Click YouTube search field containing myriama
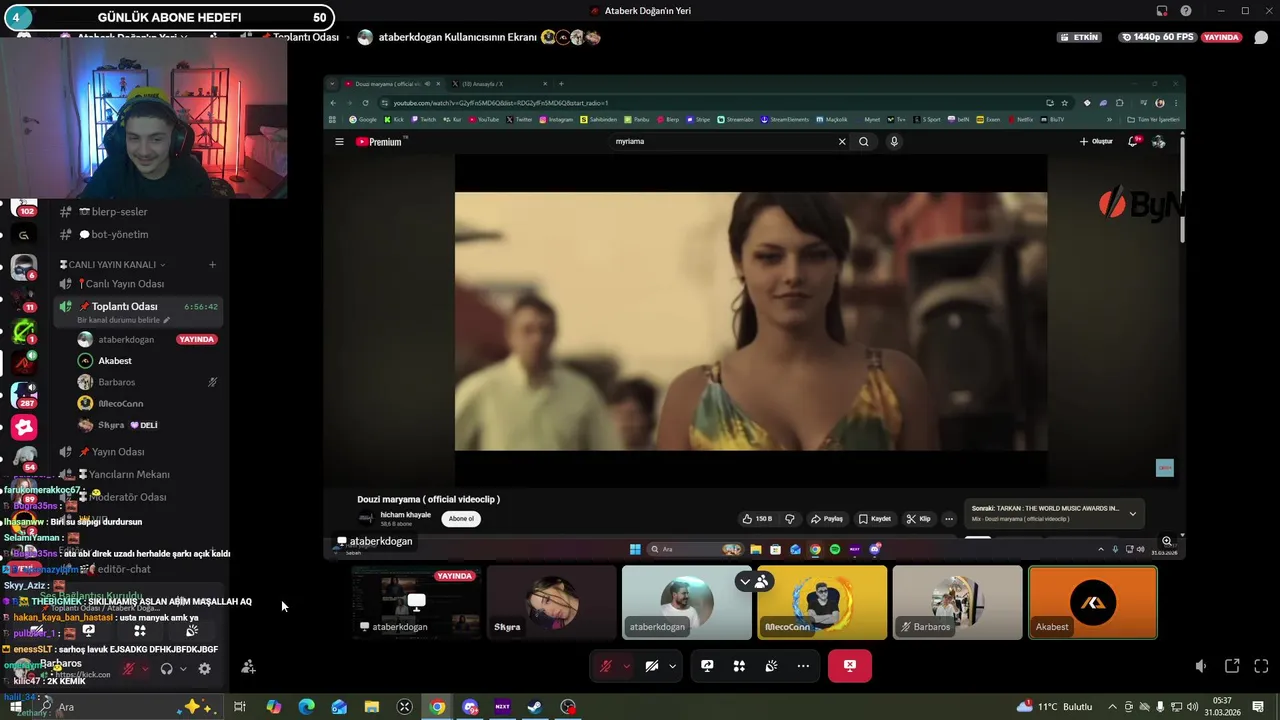 tap(724, 142)
